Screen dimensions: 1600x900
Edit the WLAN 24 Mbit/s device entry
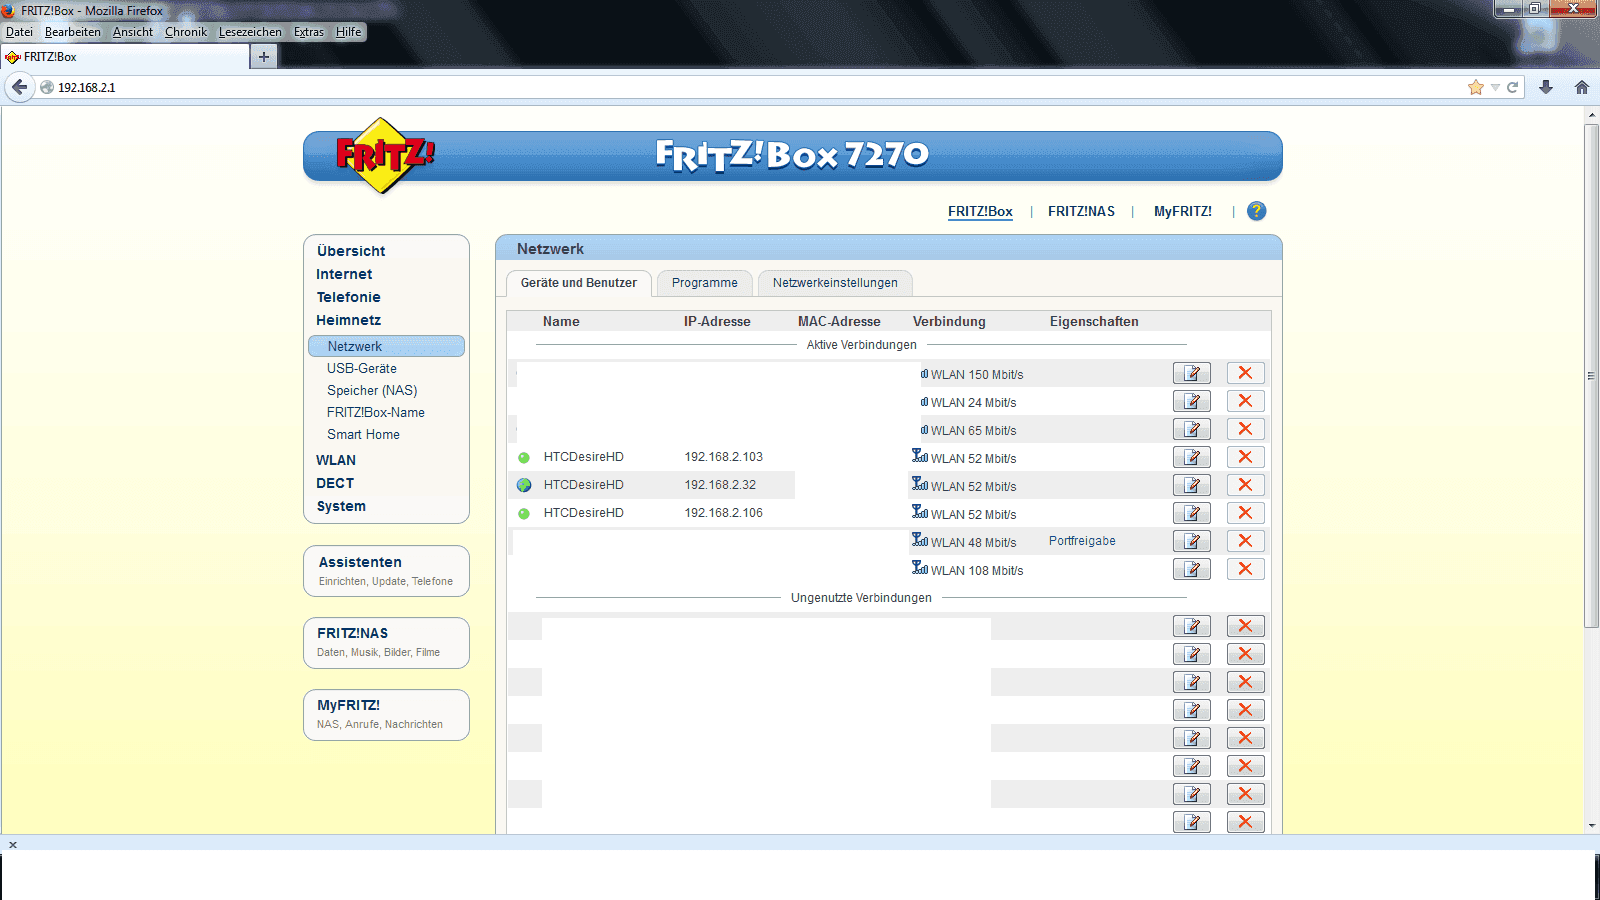(1192, 401)
